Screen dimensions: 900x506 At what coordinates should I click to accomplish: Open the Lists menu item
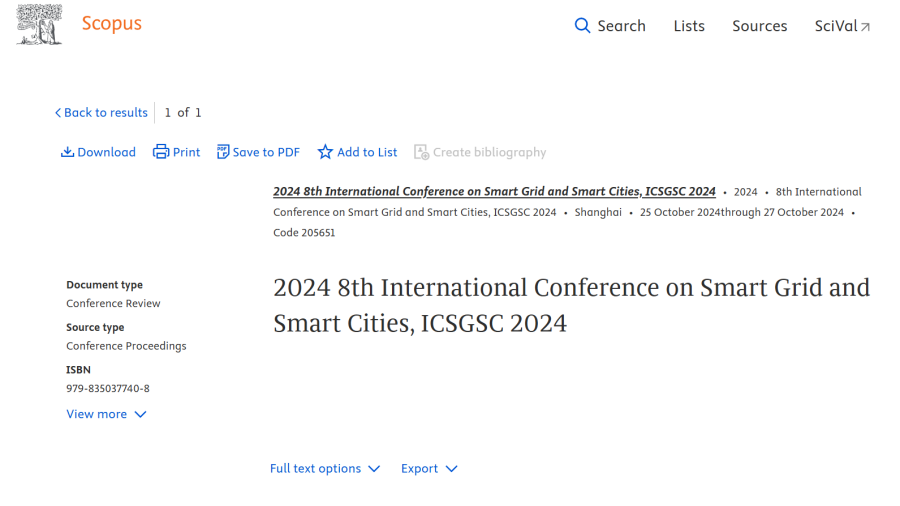click(689, 26)
